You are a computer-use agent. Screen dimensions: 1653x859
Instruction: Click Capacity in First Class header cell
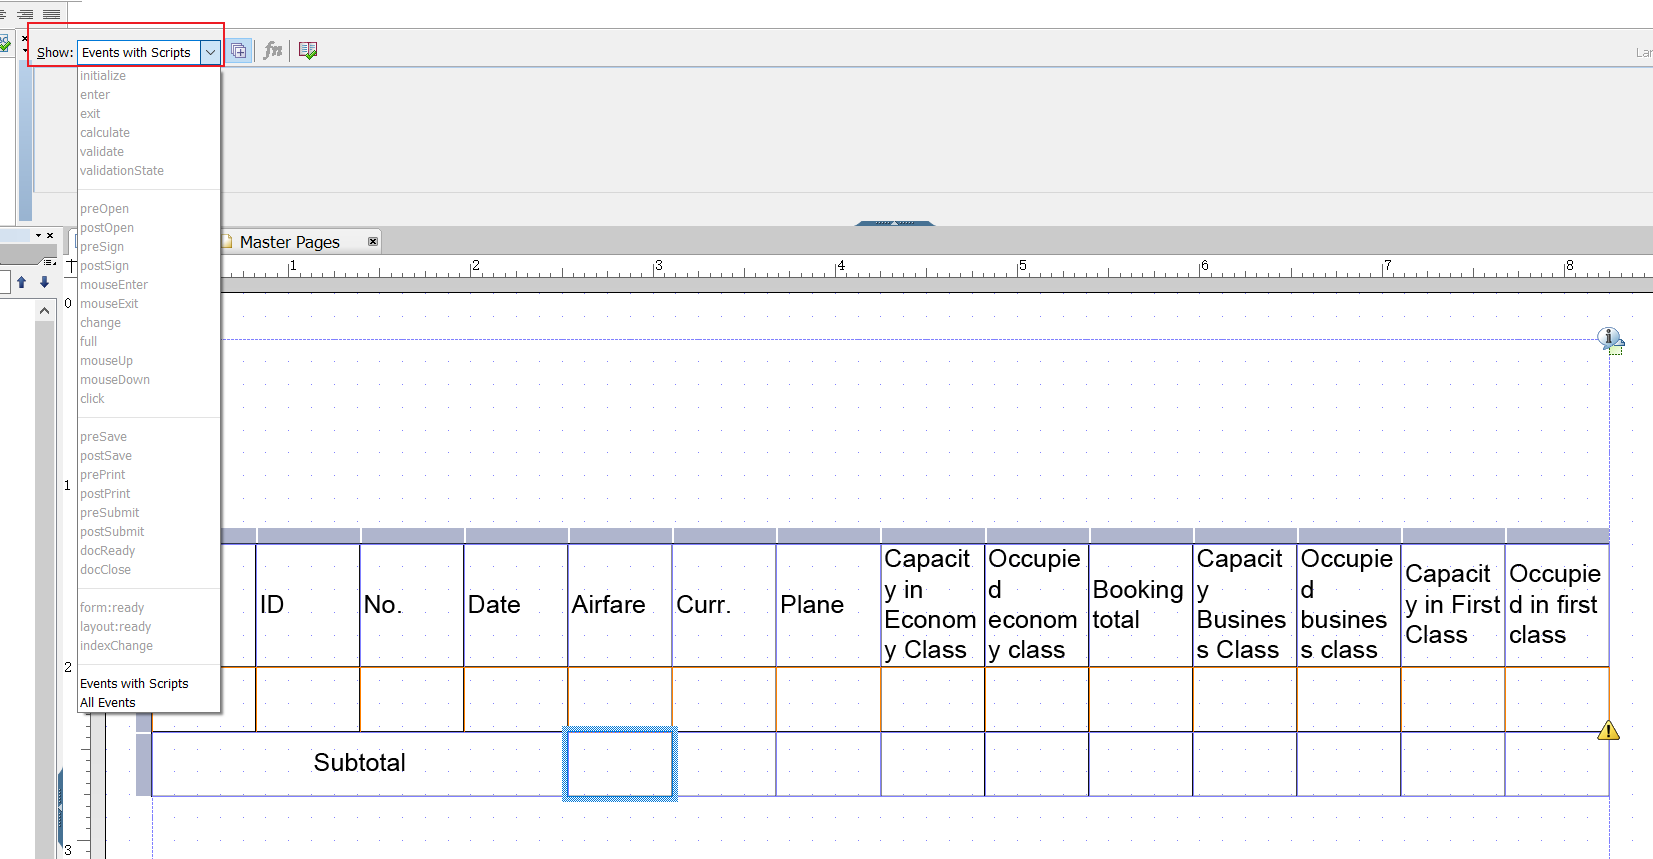coord(1453,605)
